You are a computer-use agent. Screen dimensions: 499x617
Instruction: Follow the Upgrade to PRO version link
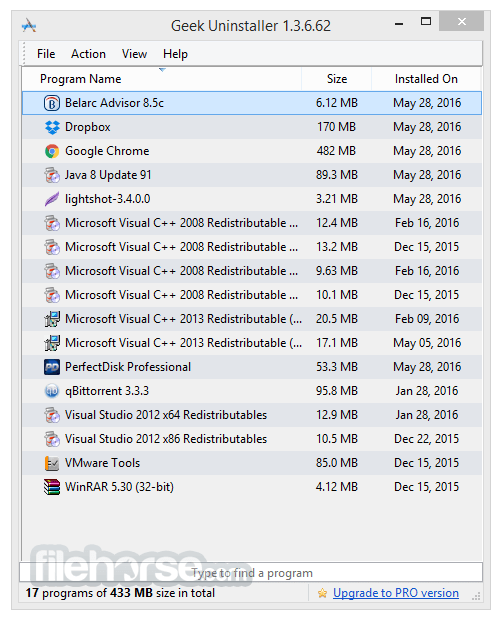point(396,593)
